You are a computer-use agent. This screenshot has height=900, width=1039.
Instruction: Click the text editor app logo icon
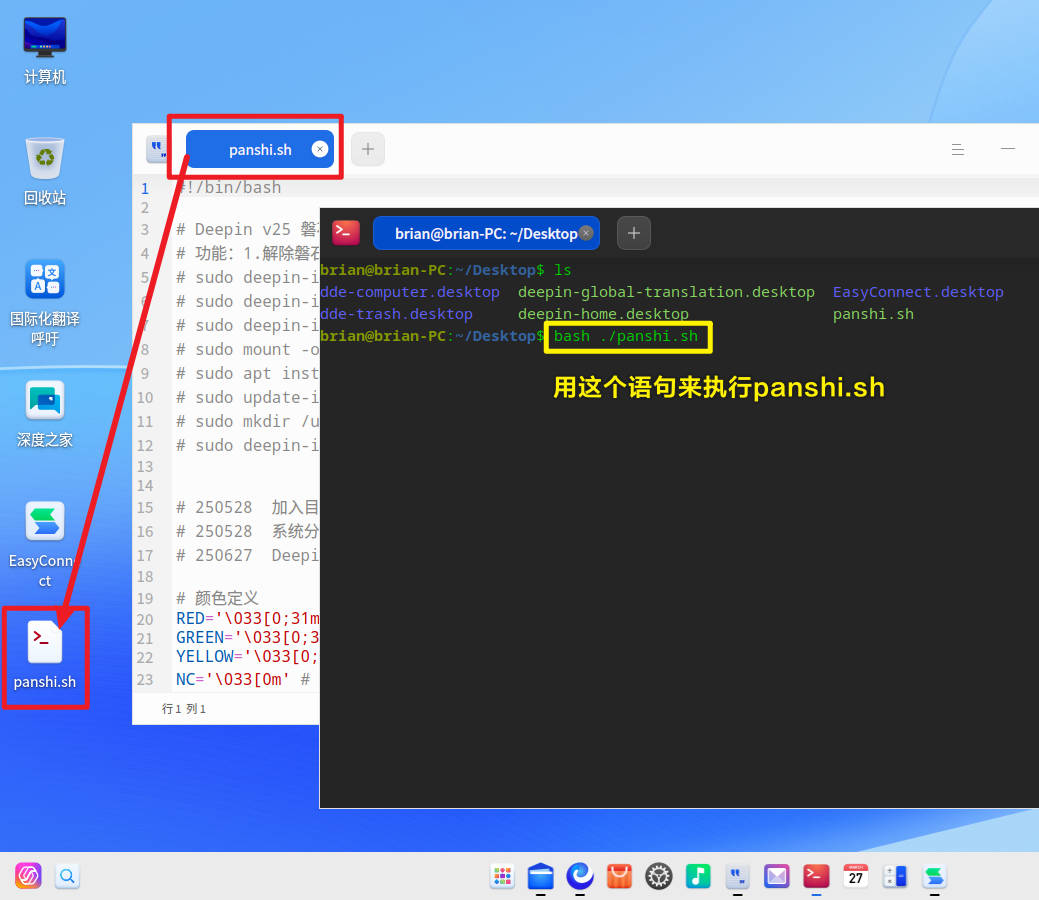[157, 149]
